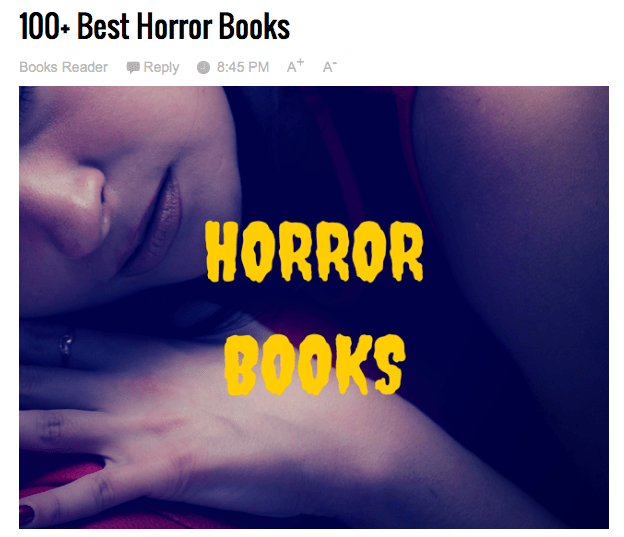Click the clock icon beside the timestamp
The height and width of the screenshot is (537, 624).
click(203, 67)
